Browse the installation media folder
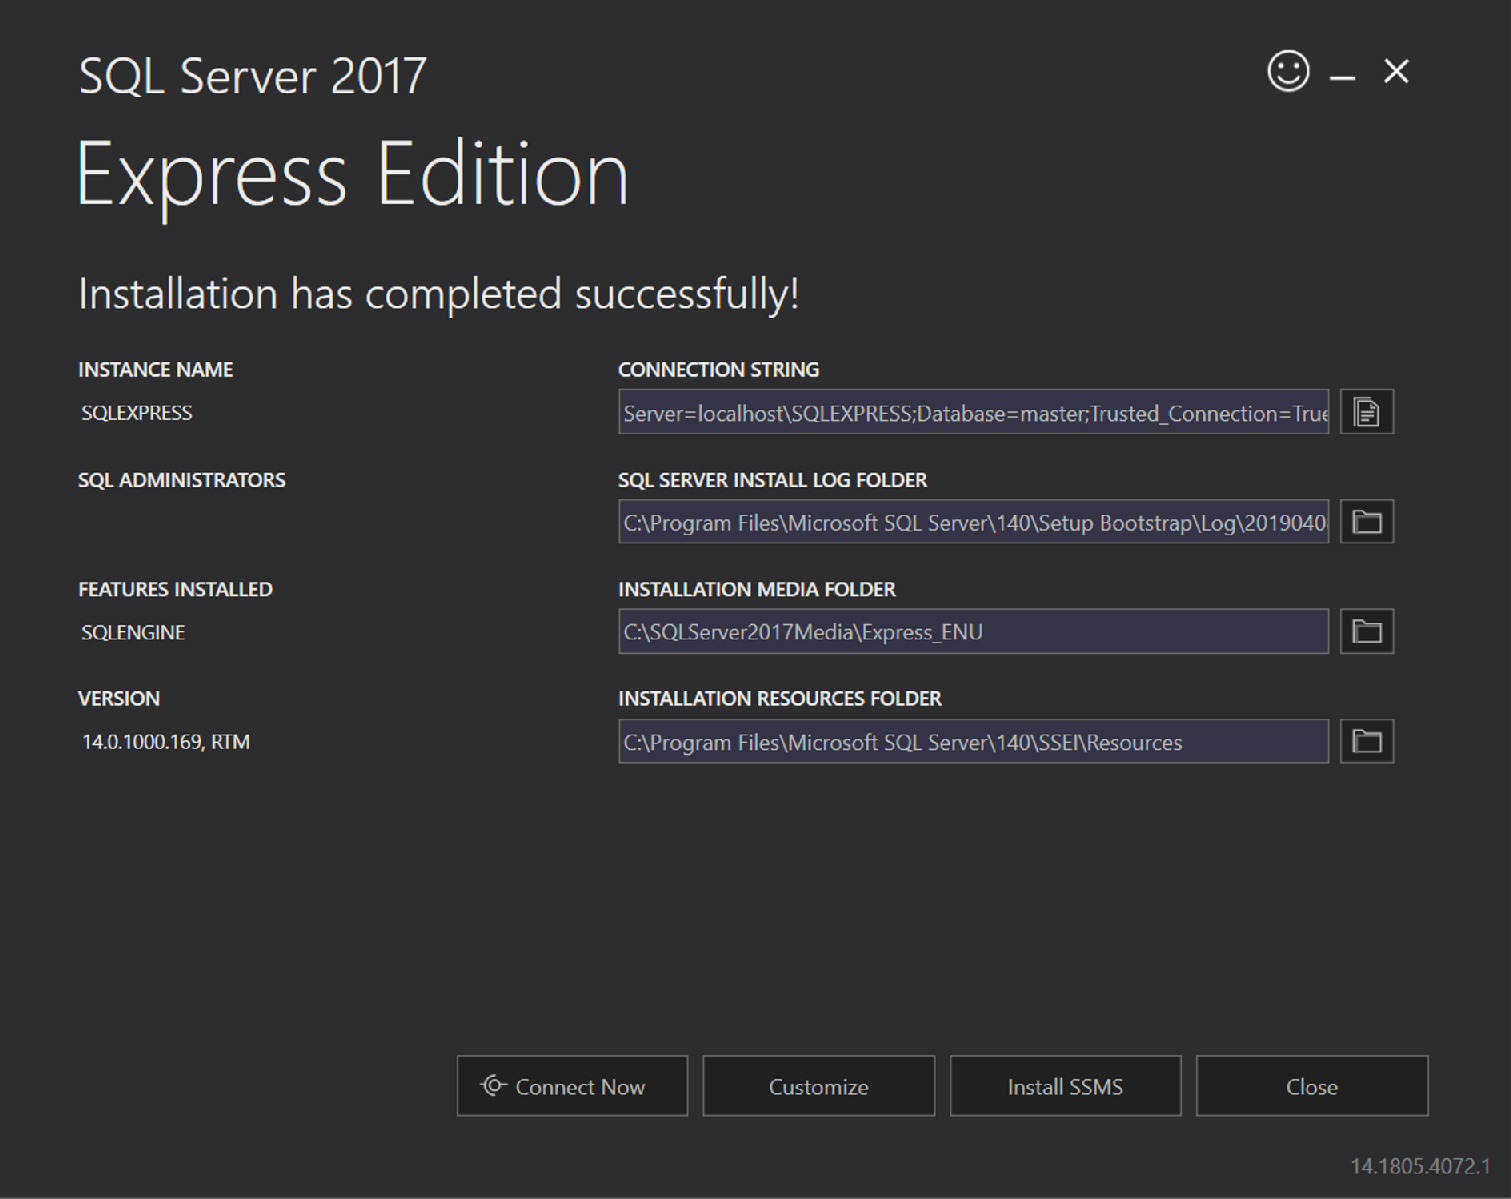 1366,631
